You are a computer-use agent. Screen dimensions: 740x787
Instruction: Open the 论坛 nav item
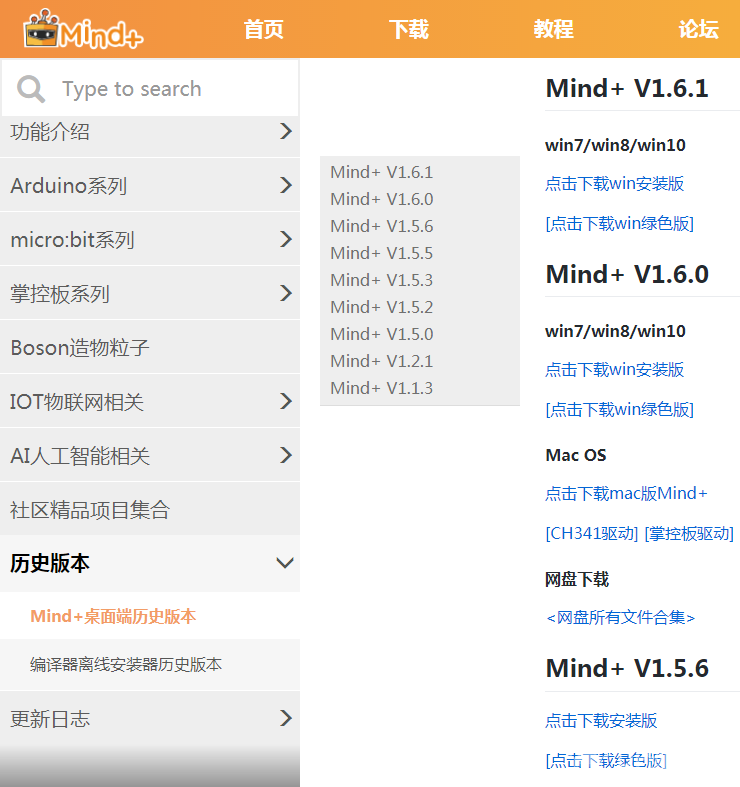click(x=698, y=29)
